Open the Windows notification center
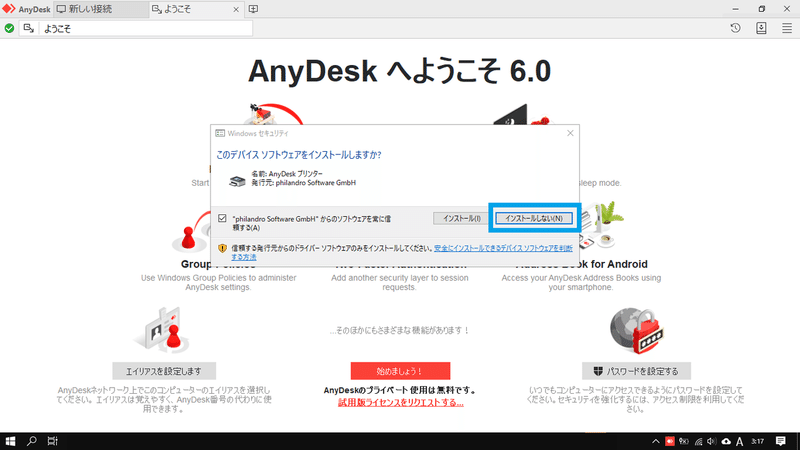Screen dimensions: 800x450 781,441
